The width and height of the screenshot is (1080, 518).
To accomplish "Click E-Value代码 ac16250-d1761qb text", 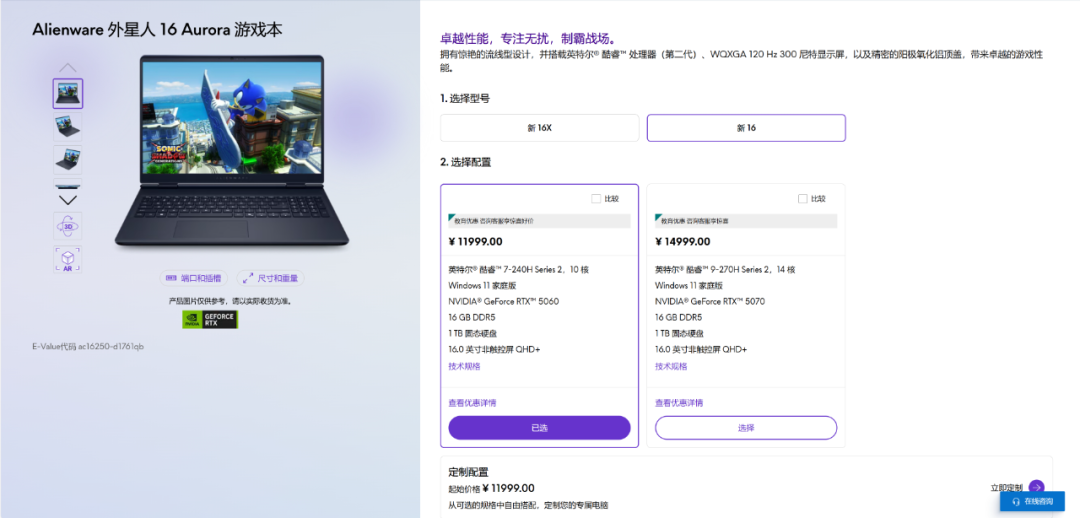I will click(x=88, y=346).
